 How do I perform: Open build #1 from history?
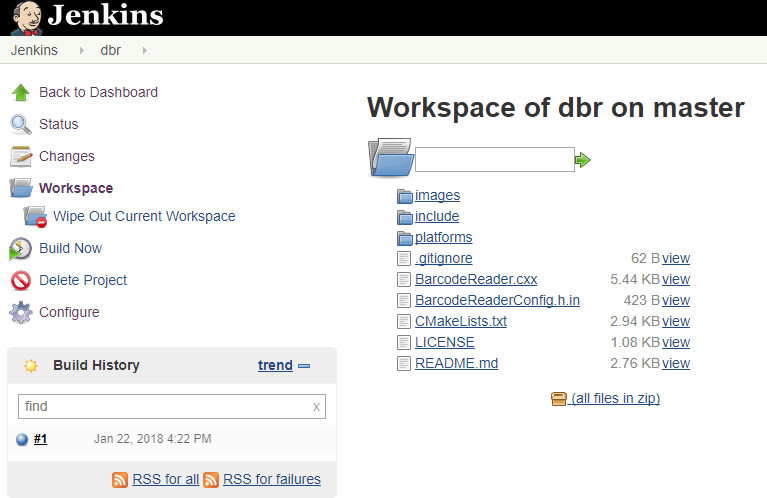[40, 439]
